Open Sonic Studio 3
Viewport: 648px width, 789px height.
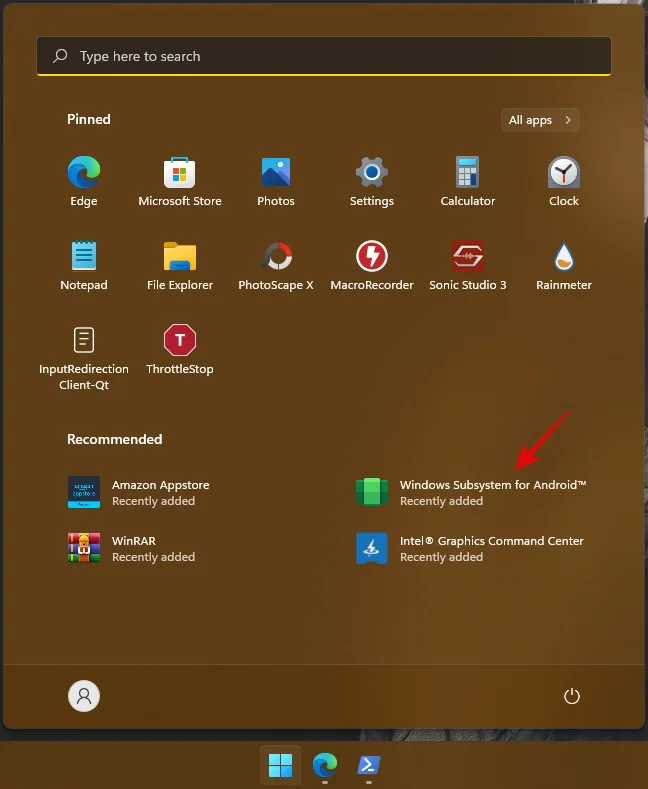pos(468,266)
